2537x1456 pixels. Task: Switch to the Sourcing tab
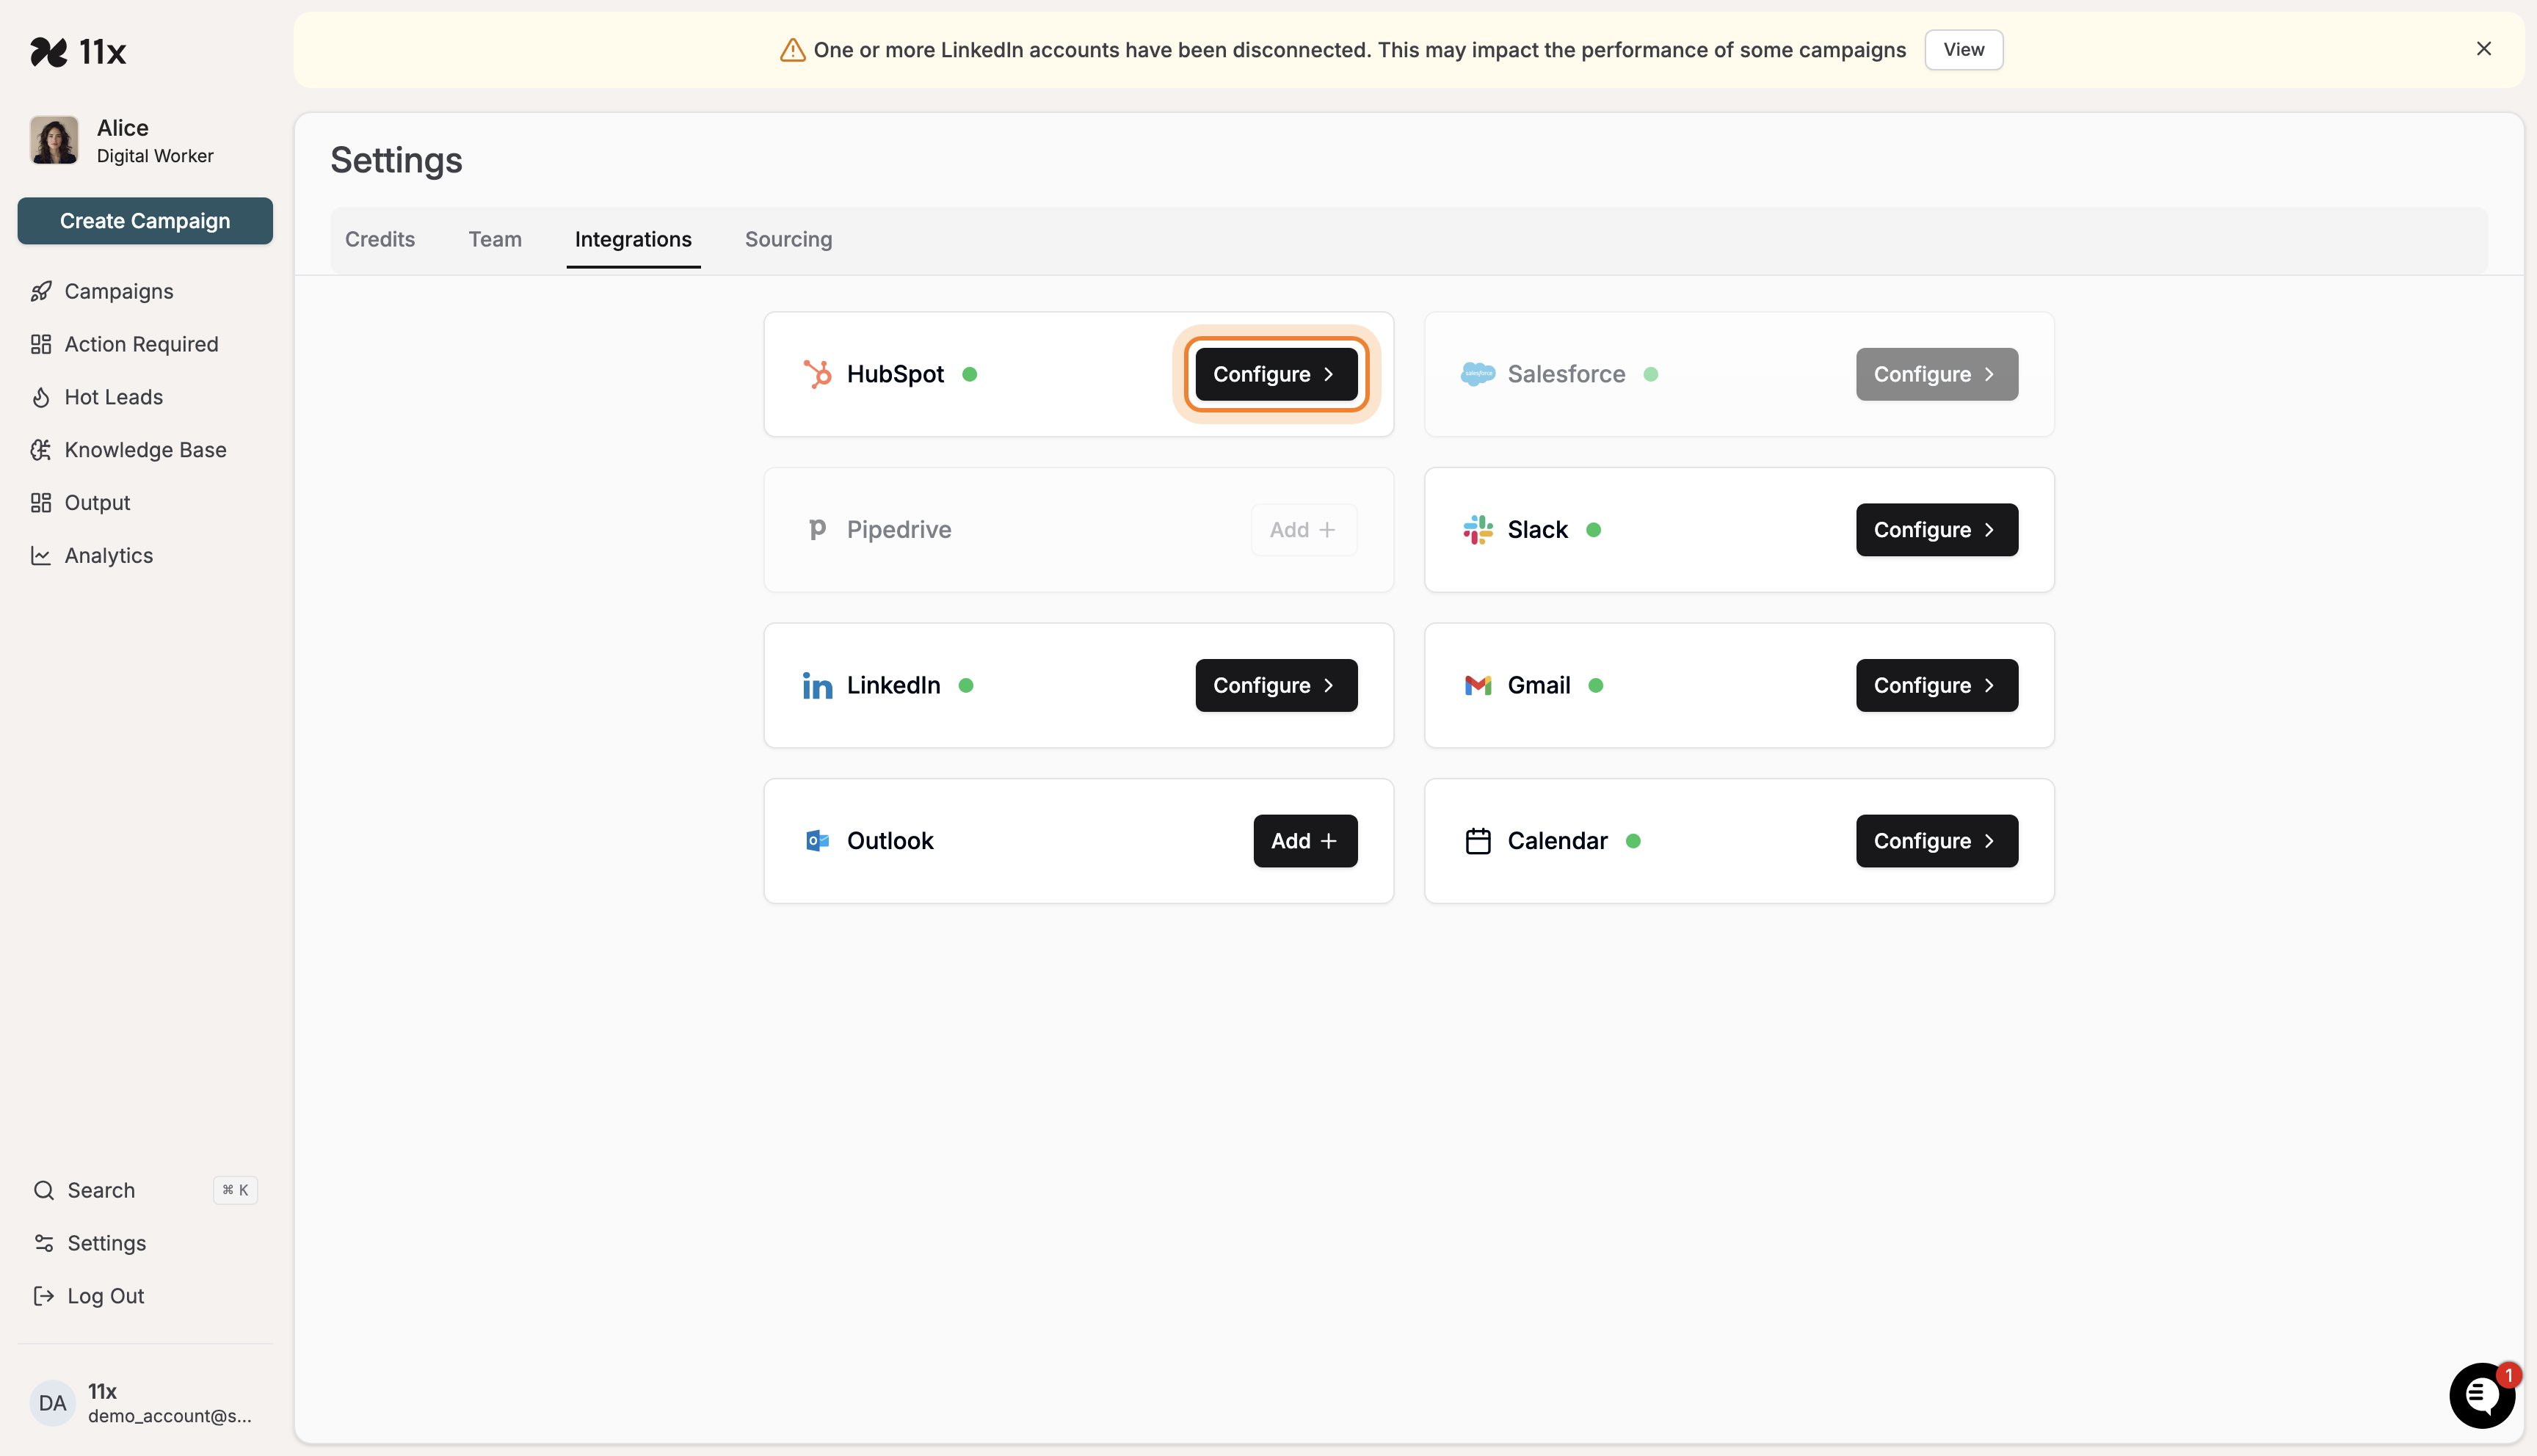coord(788,239)
